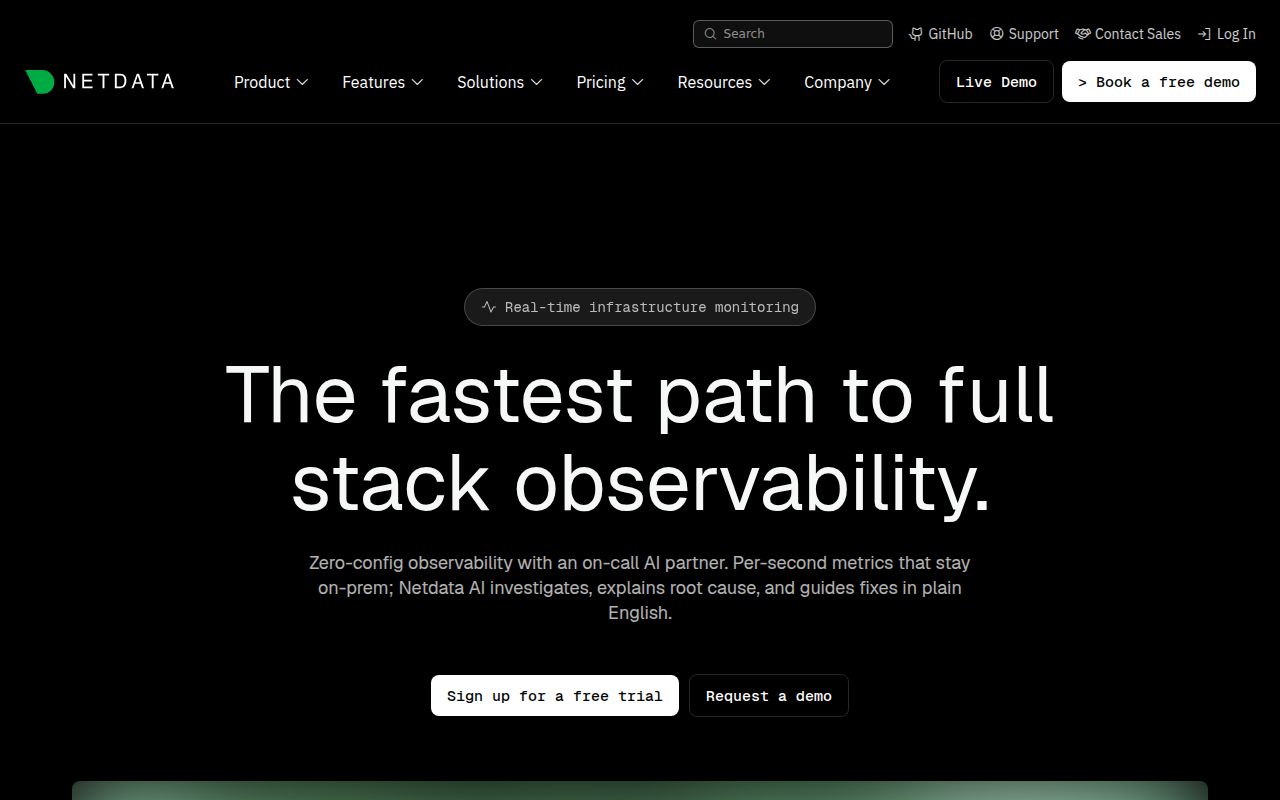Click the GitHub cat icon
Viewport: 1280px width, 800px height.
[916, 34]
